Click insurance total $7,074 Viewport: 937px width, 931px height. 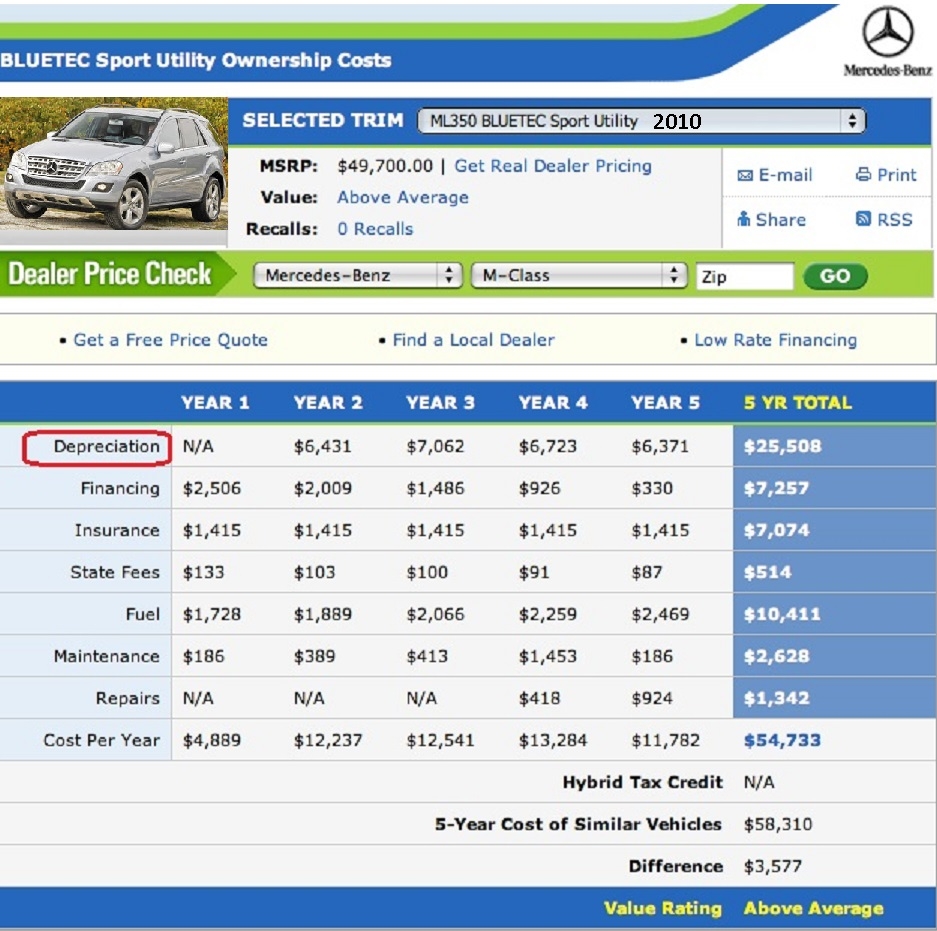776,530
